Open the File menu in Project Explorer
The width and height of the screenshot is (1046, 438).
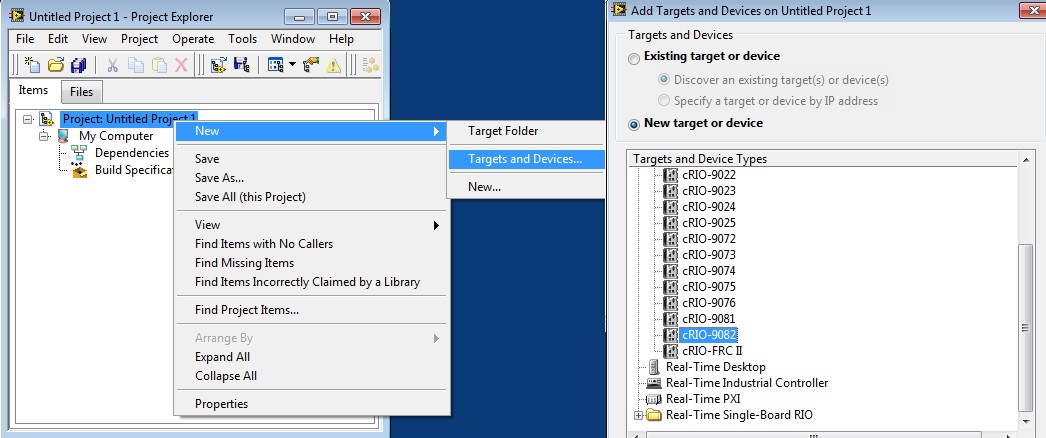click(x=25, y=39)
